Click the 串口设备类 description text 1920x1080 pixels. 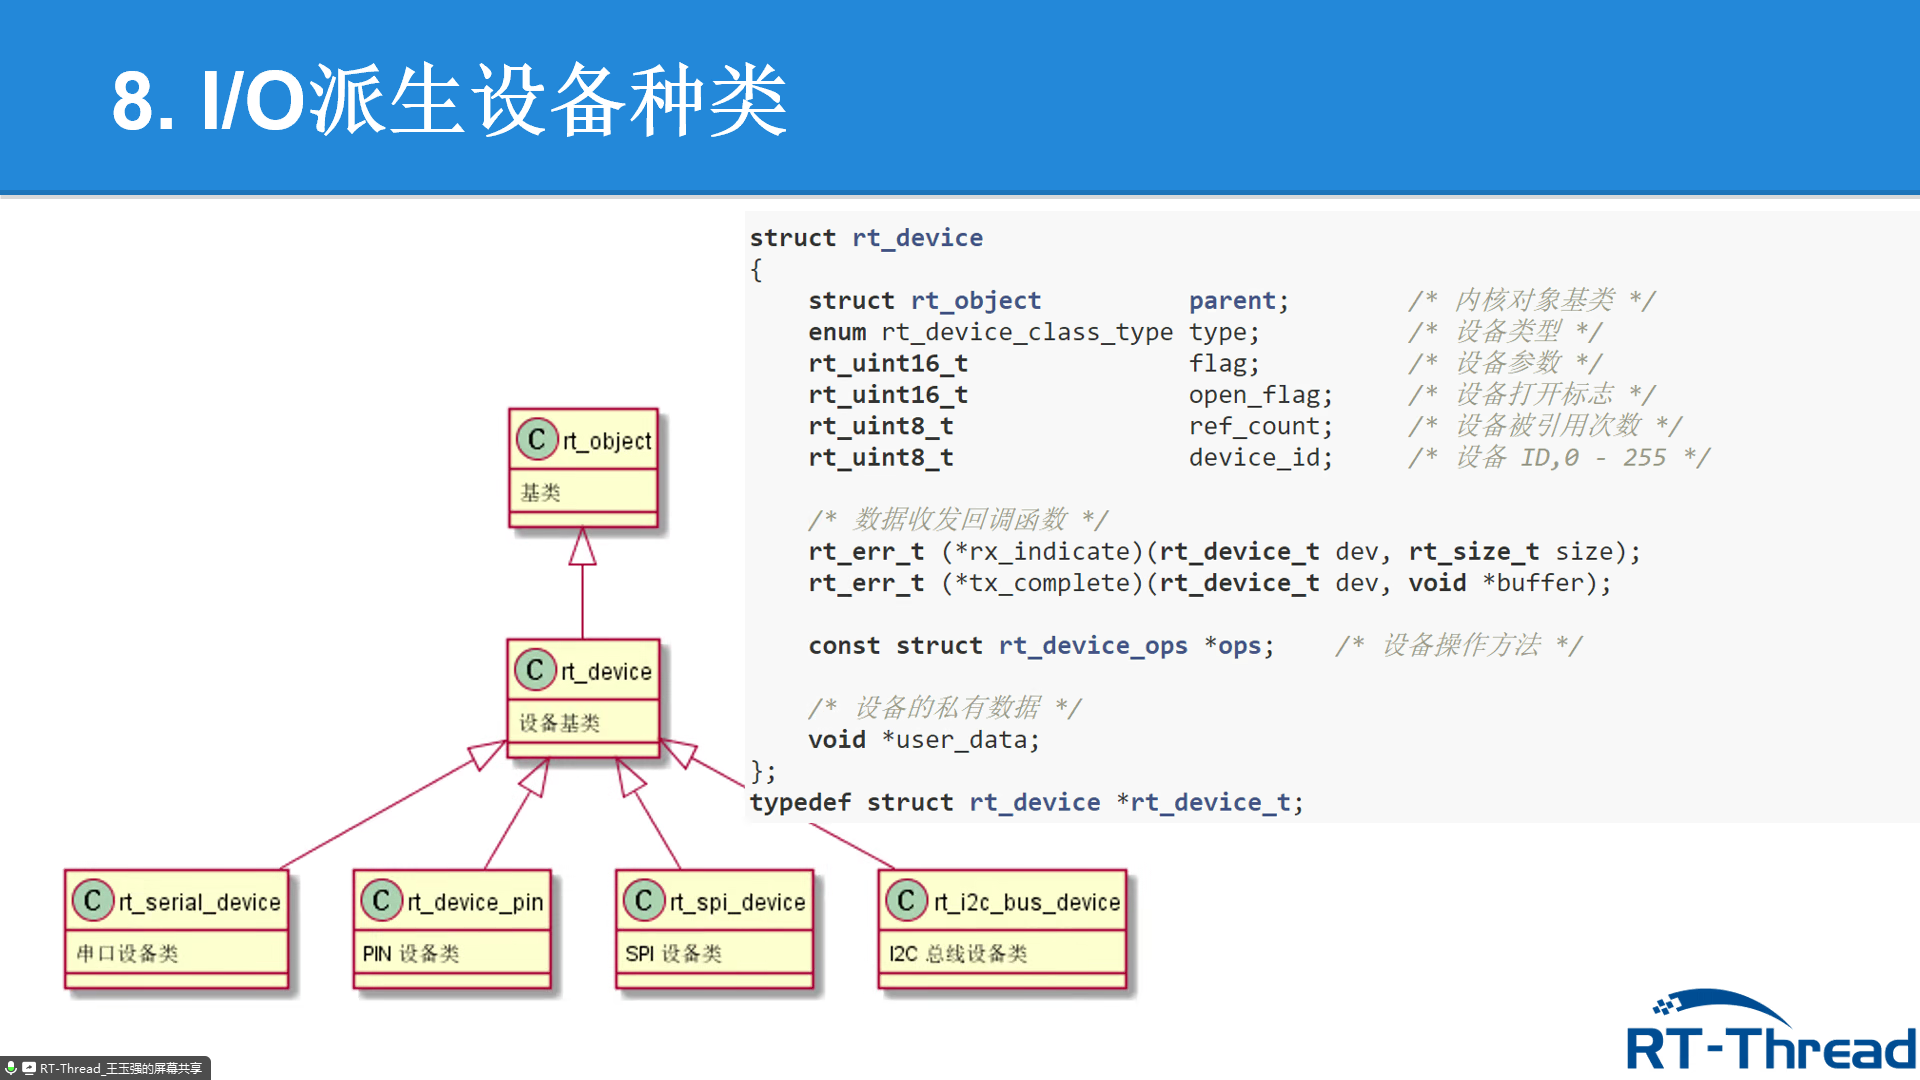[127, 954]
